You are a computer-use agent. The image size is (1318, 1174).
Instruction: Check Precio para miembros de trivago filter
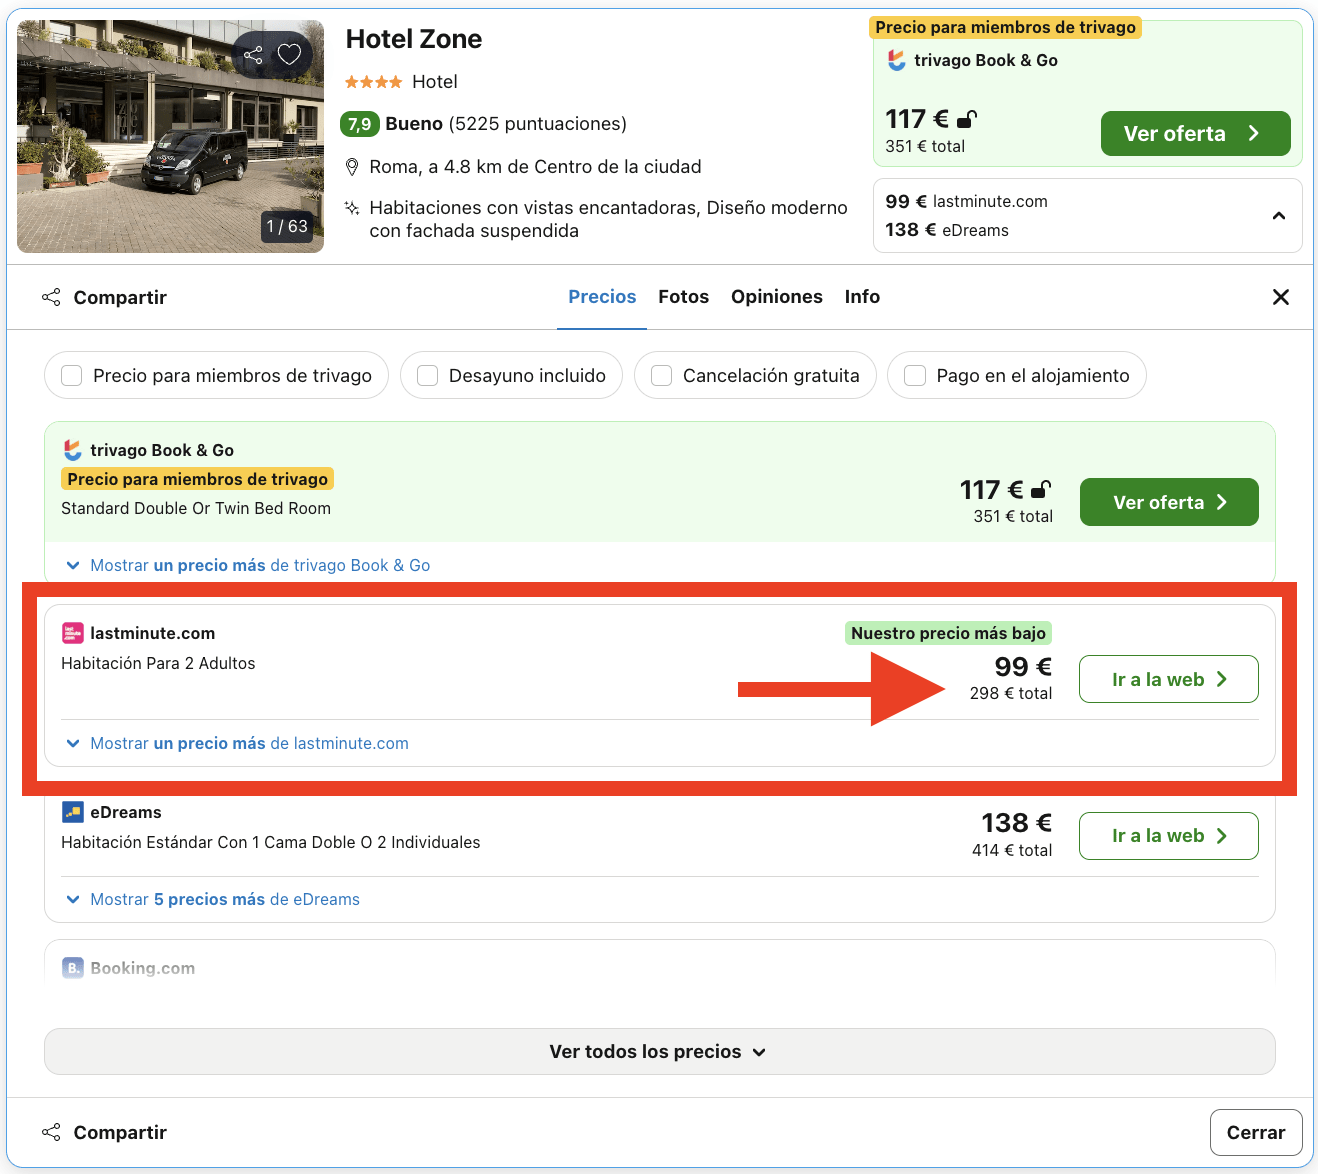click(x=72, y=375)
